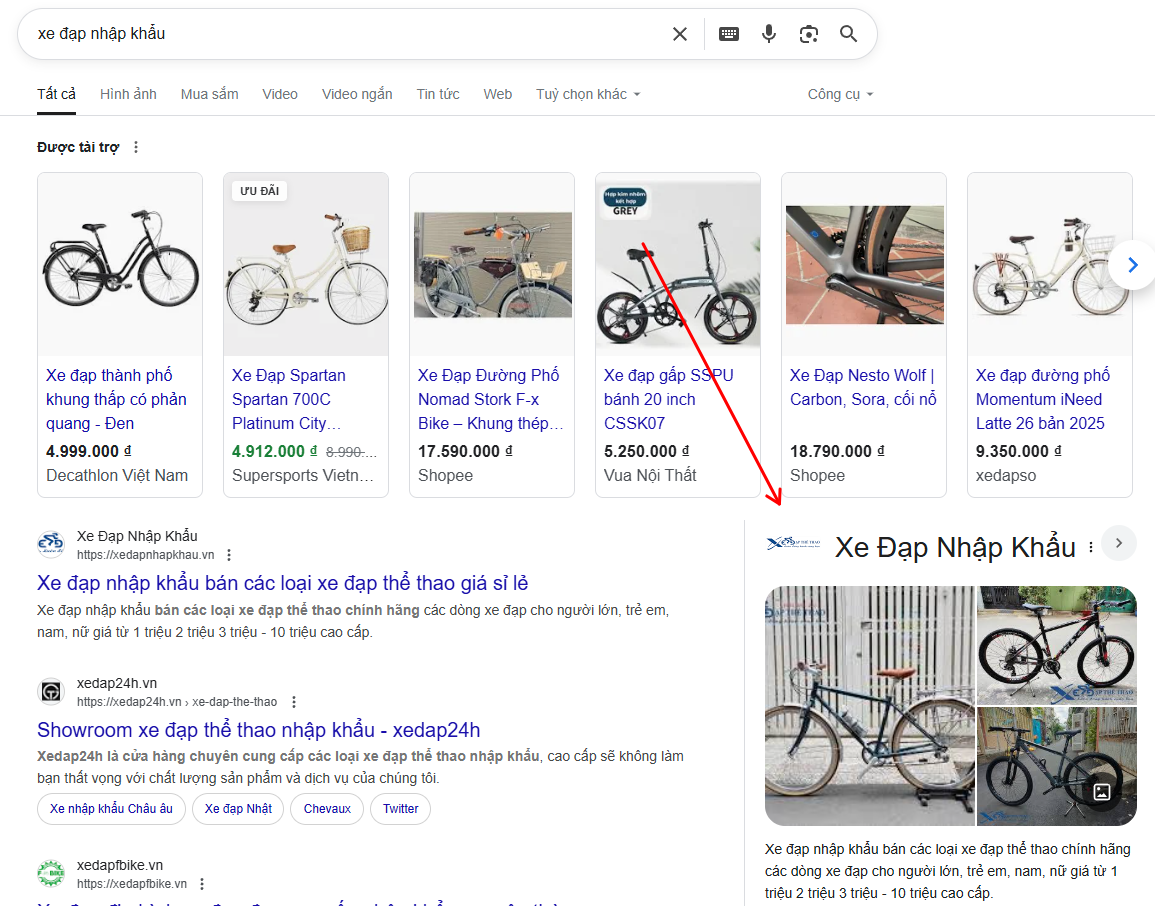Open Xe đạp thành phố khung thấp product
This screenshot has width=1155, height=906.
pos(116,399)
